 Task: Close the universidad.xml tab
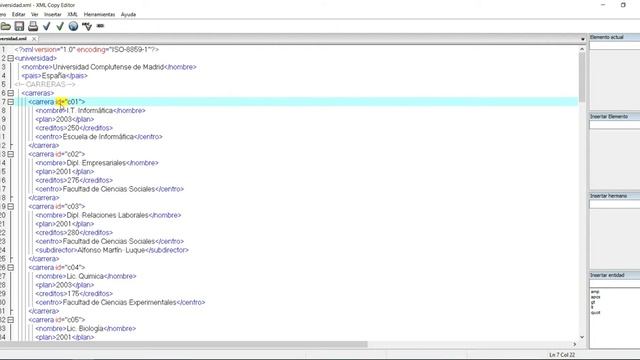[34, 39]
